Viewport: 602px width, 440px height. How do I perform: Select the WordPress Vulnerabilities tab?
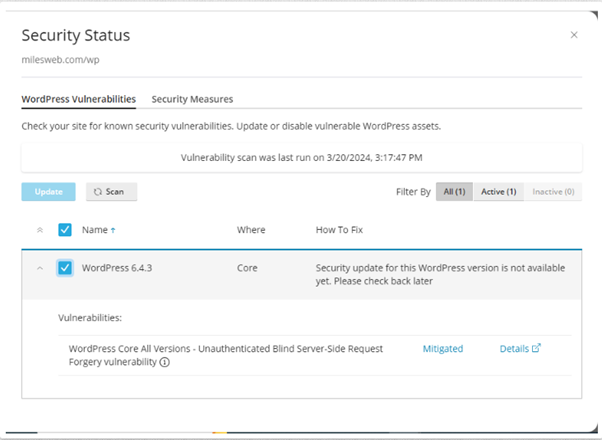click(x=79, y=99)
